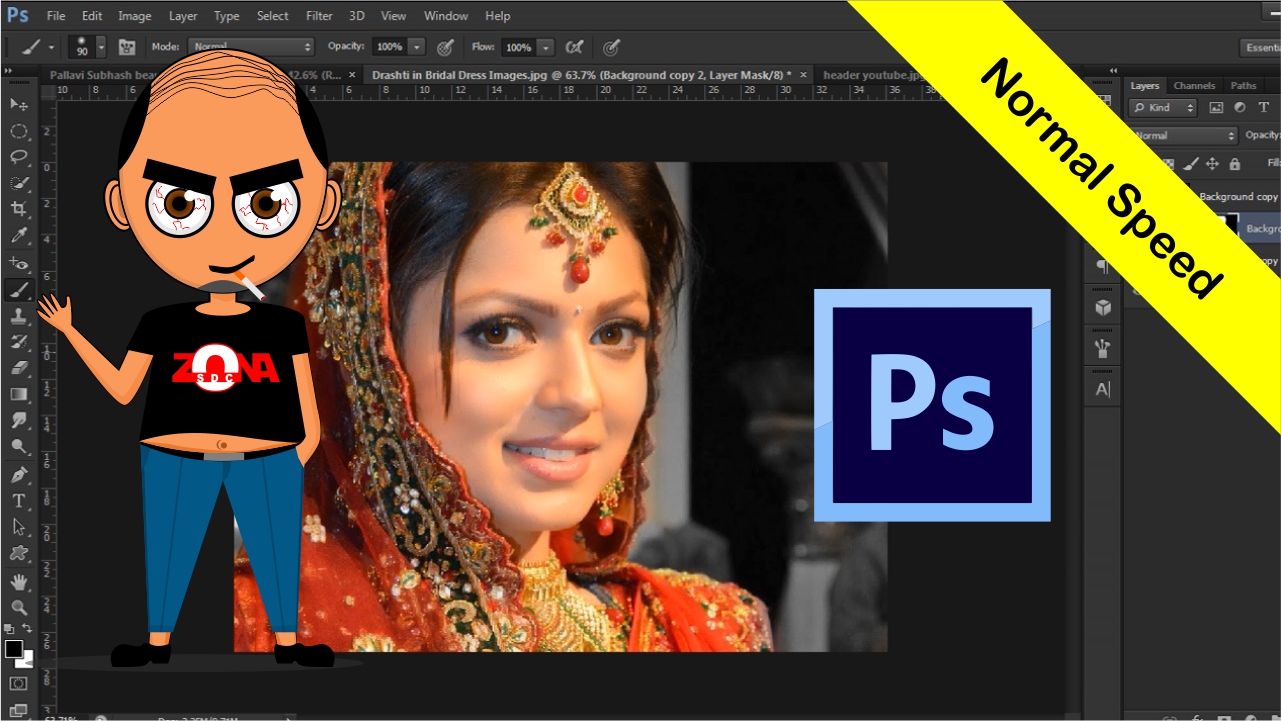Select the Clone Stamp tool

click(x=19, y=316)
